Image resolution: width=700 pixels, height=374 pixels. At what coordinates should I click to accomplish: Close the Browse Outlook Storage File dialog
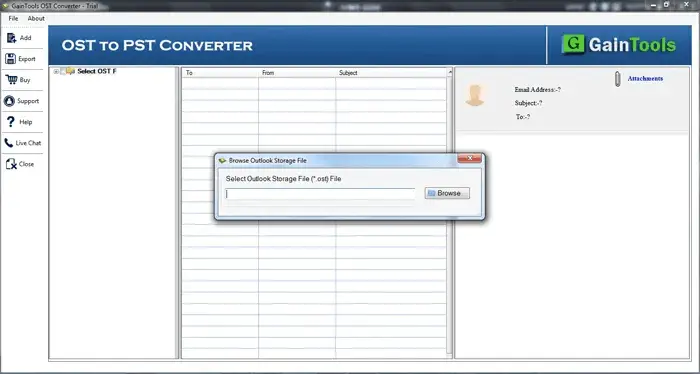[469, 158]
